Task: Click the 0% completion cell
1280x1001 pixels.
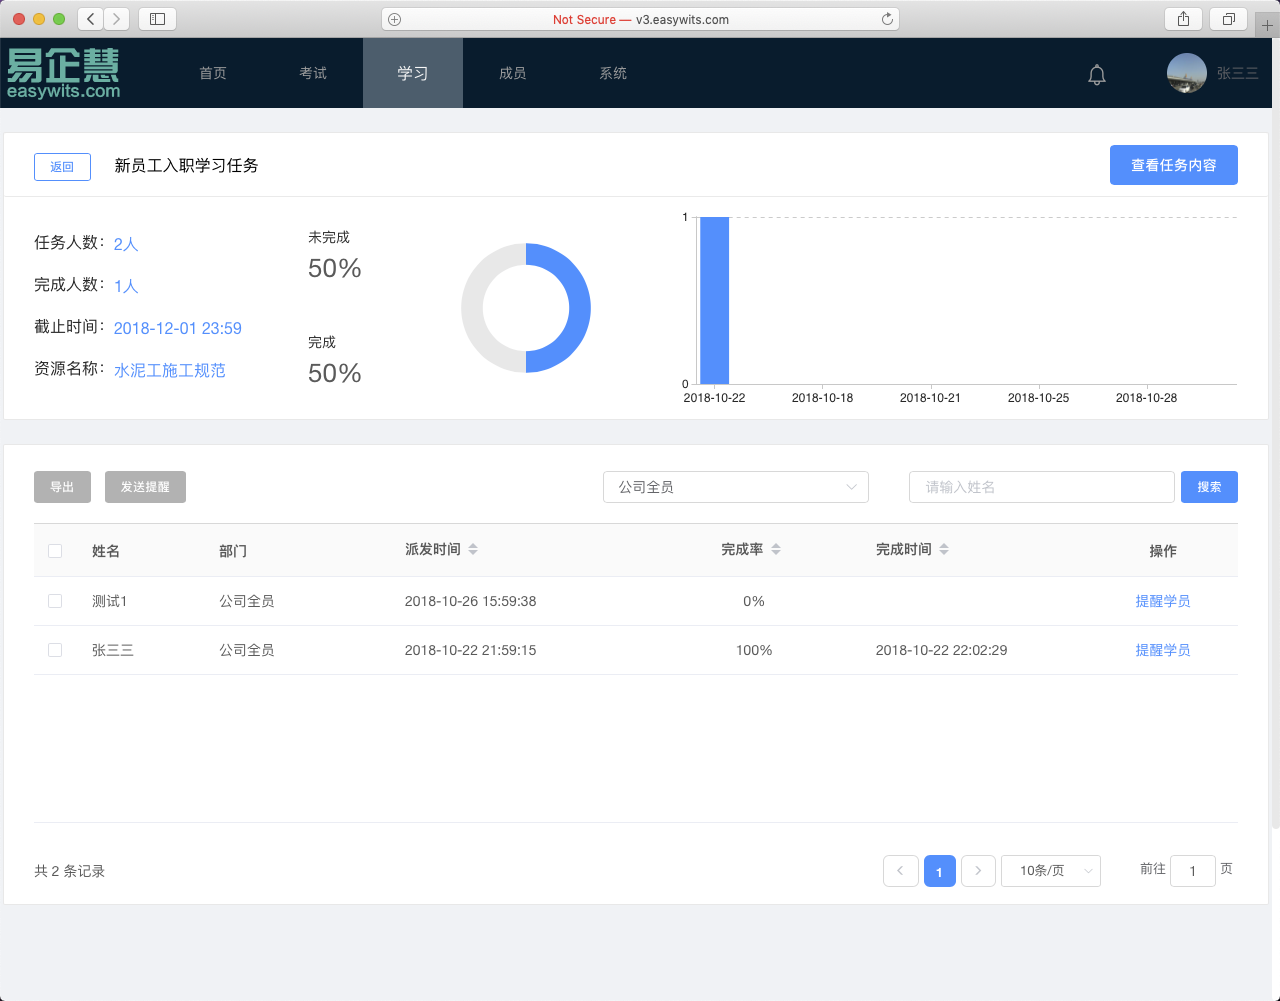Action: point(754,601)
